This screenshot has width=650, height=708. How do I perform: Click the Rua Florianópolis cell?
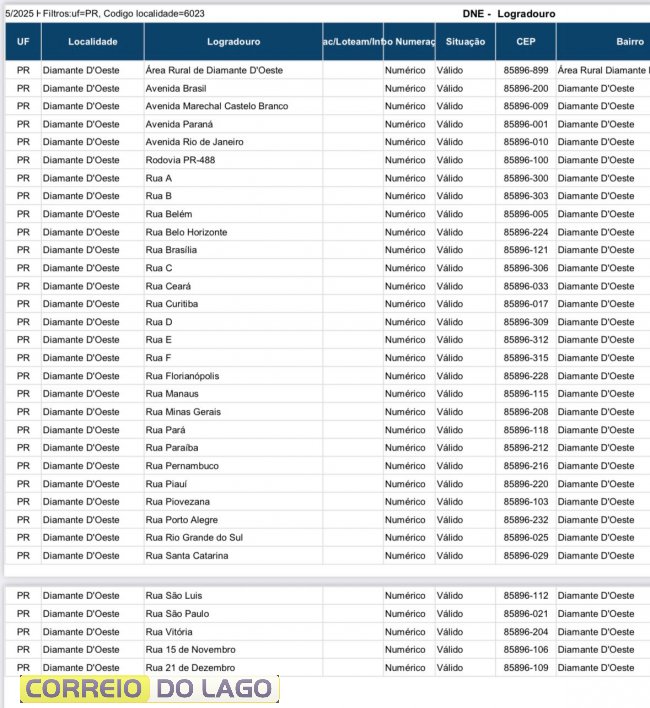[x=182, y=376]
